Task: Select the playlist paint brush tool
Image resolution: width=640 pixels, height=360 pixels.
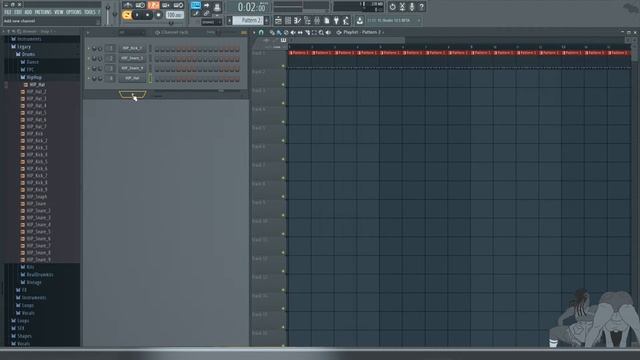Action: pyautogui.click(x=279, y=32)
